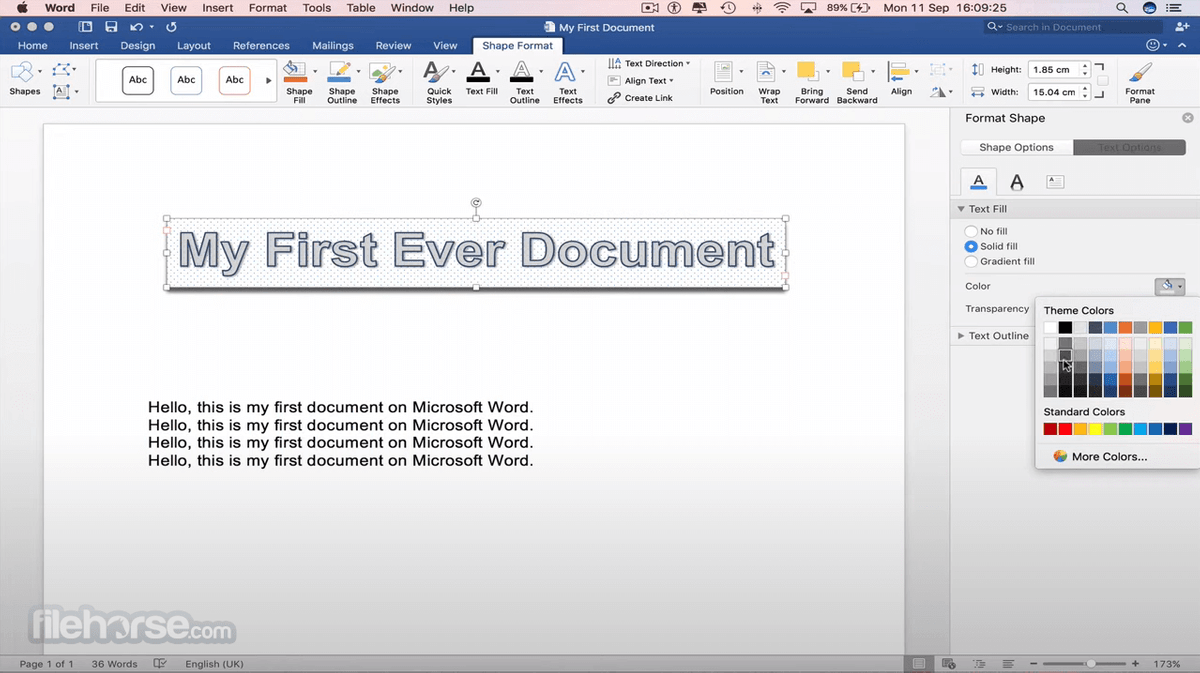Viewport: 1200px width, 673px height.
Task: Expand the Text Outline section
Action: (x=962, y=336)
